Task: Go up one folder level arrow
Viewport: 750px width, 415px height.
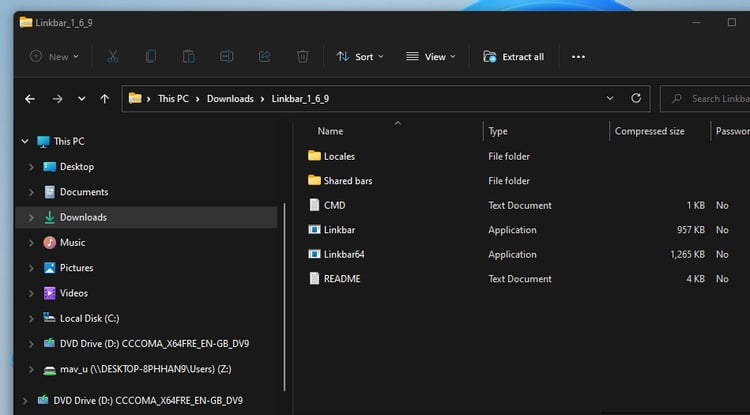Action: point(104,99)
